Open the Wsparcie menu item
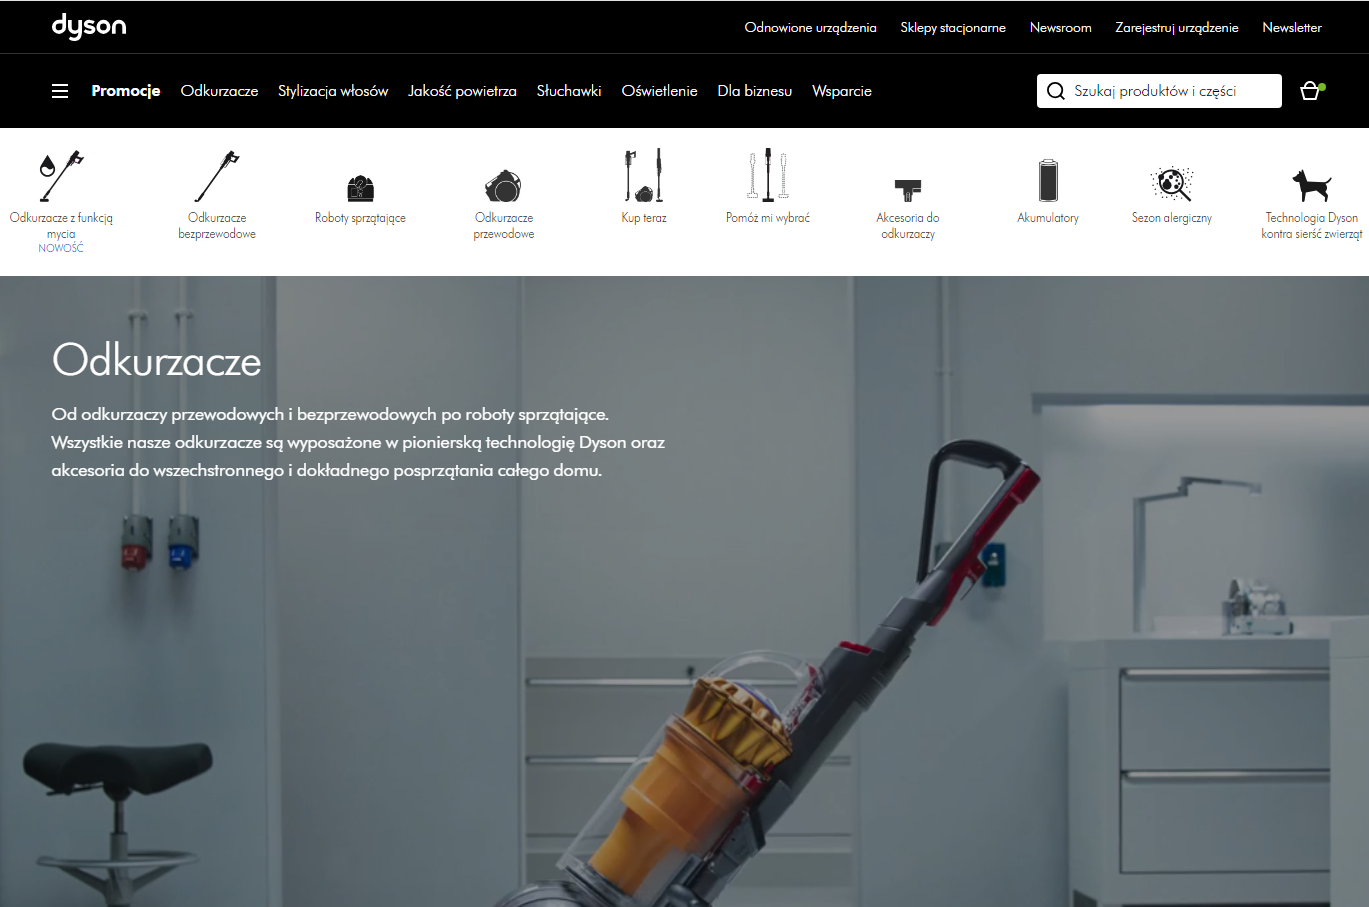Screen dimensions: 1369x907 (x=842, y=91)
